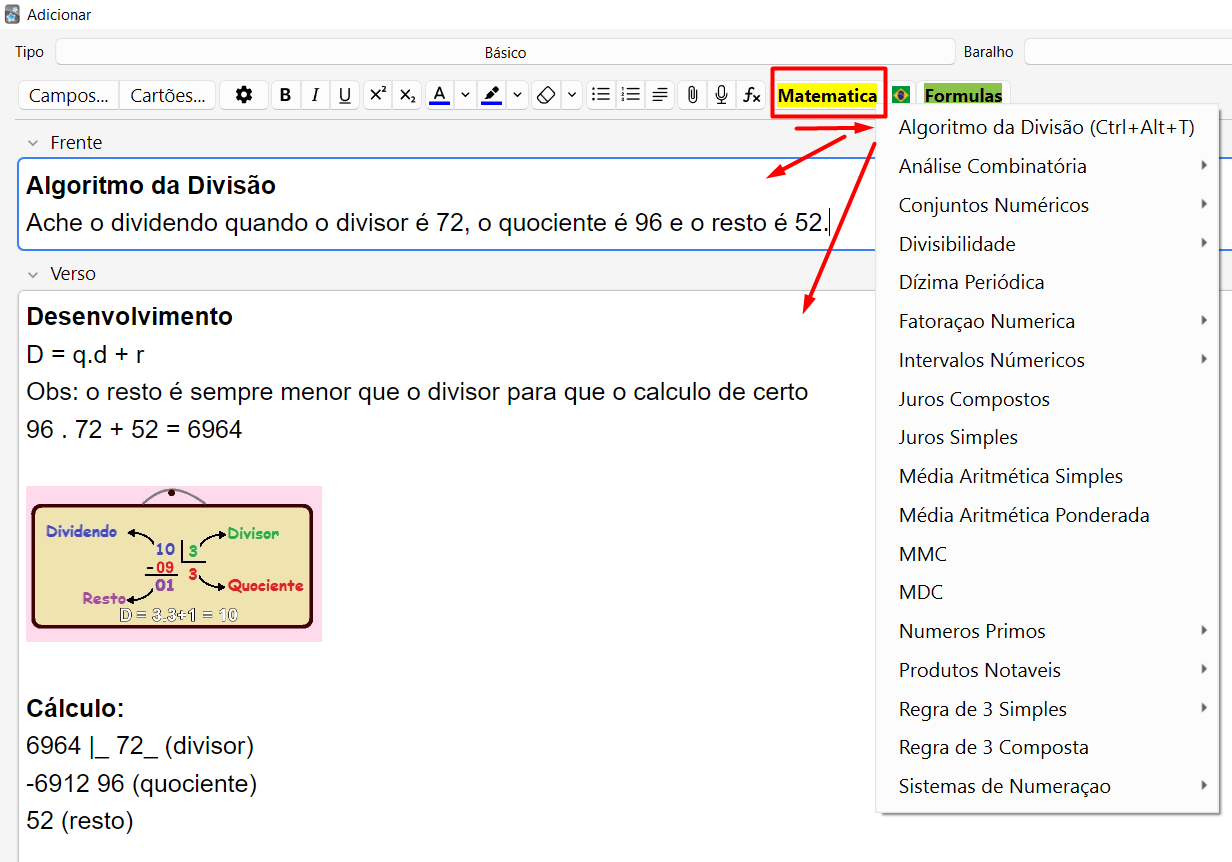Click the Campos... button
The image size is (1232, 862).
click(69, 95)
